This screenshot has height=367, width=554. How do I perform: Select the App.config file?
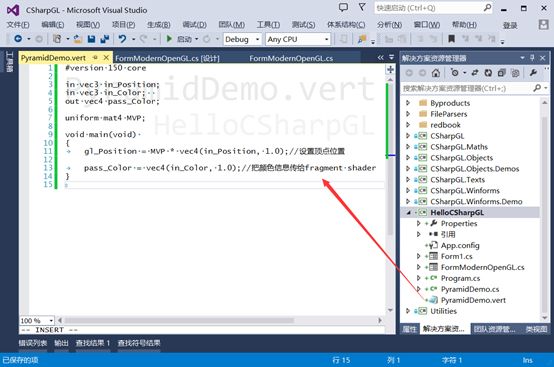(x=460, y=245)
